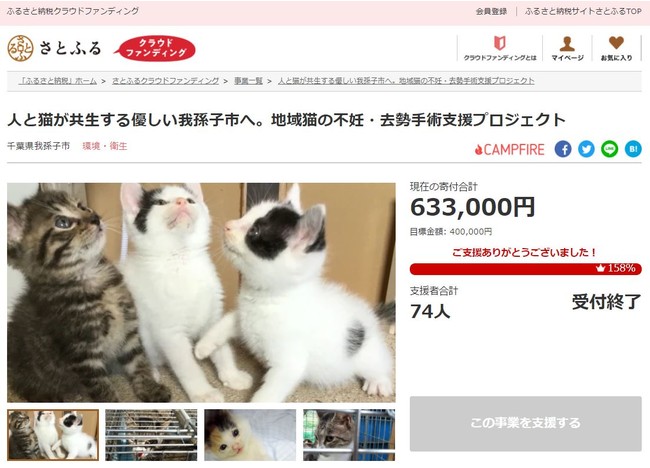Click the CAMPFIRE logo
This screenshot has height=468, width=650.
tap(509, 149)
